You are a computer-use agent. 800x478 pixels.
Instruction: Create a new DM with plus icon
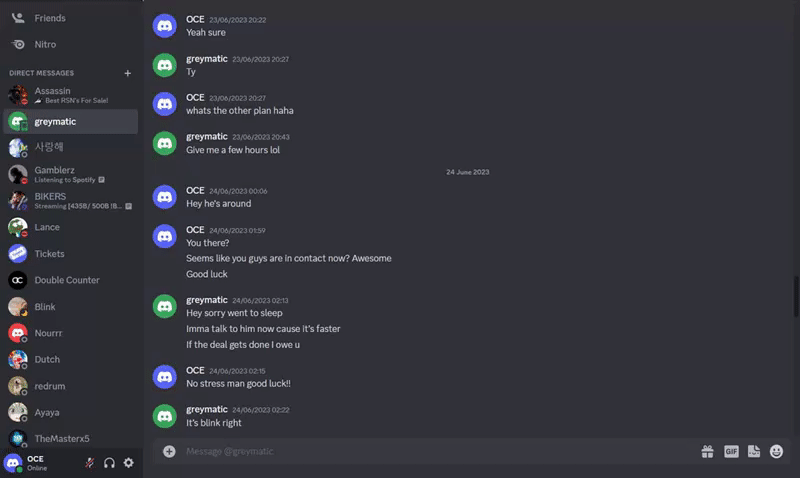point(128,73)
